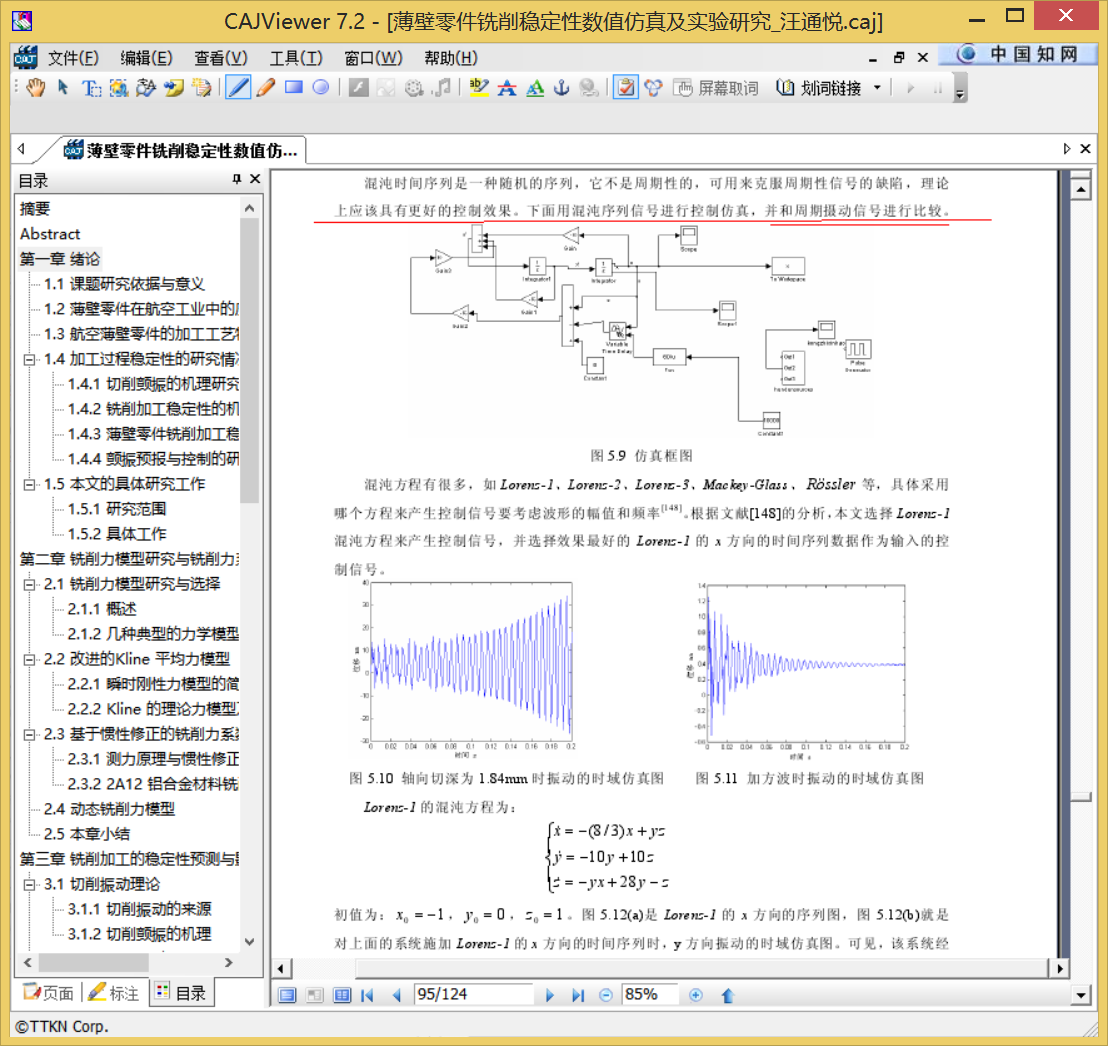
Task: Click the document vertical scrollbar up arrow
Action: [x=1081, y=189]
